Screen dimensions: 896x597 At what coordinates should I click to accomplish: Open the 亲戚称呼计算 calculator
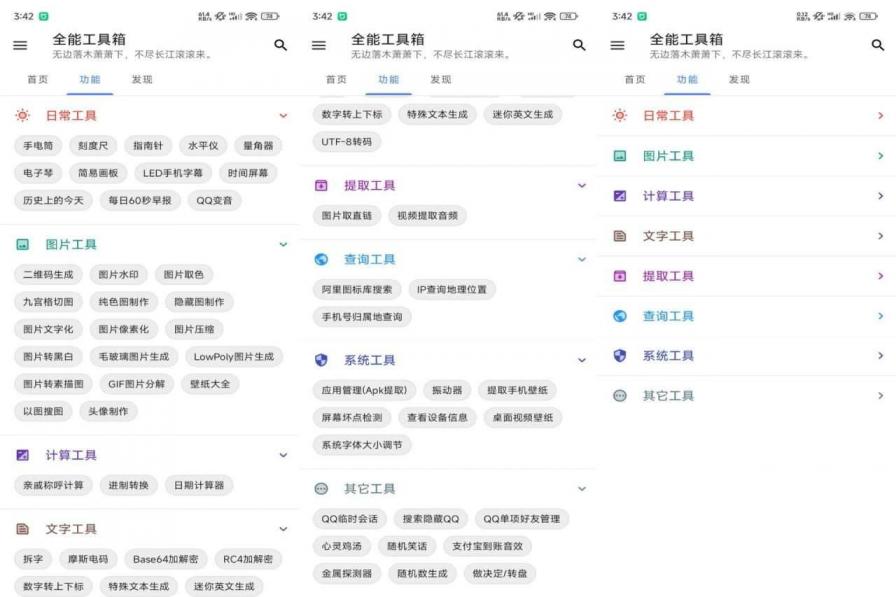point(53,485)
